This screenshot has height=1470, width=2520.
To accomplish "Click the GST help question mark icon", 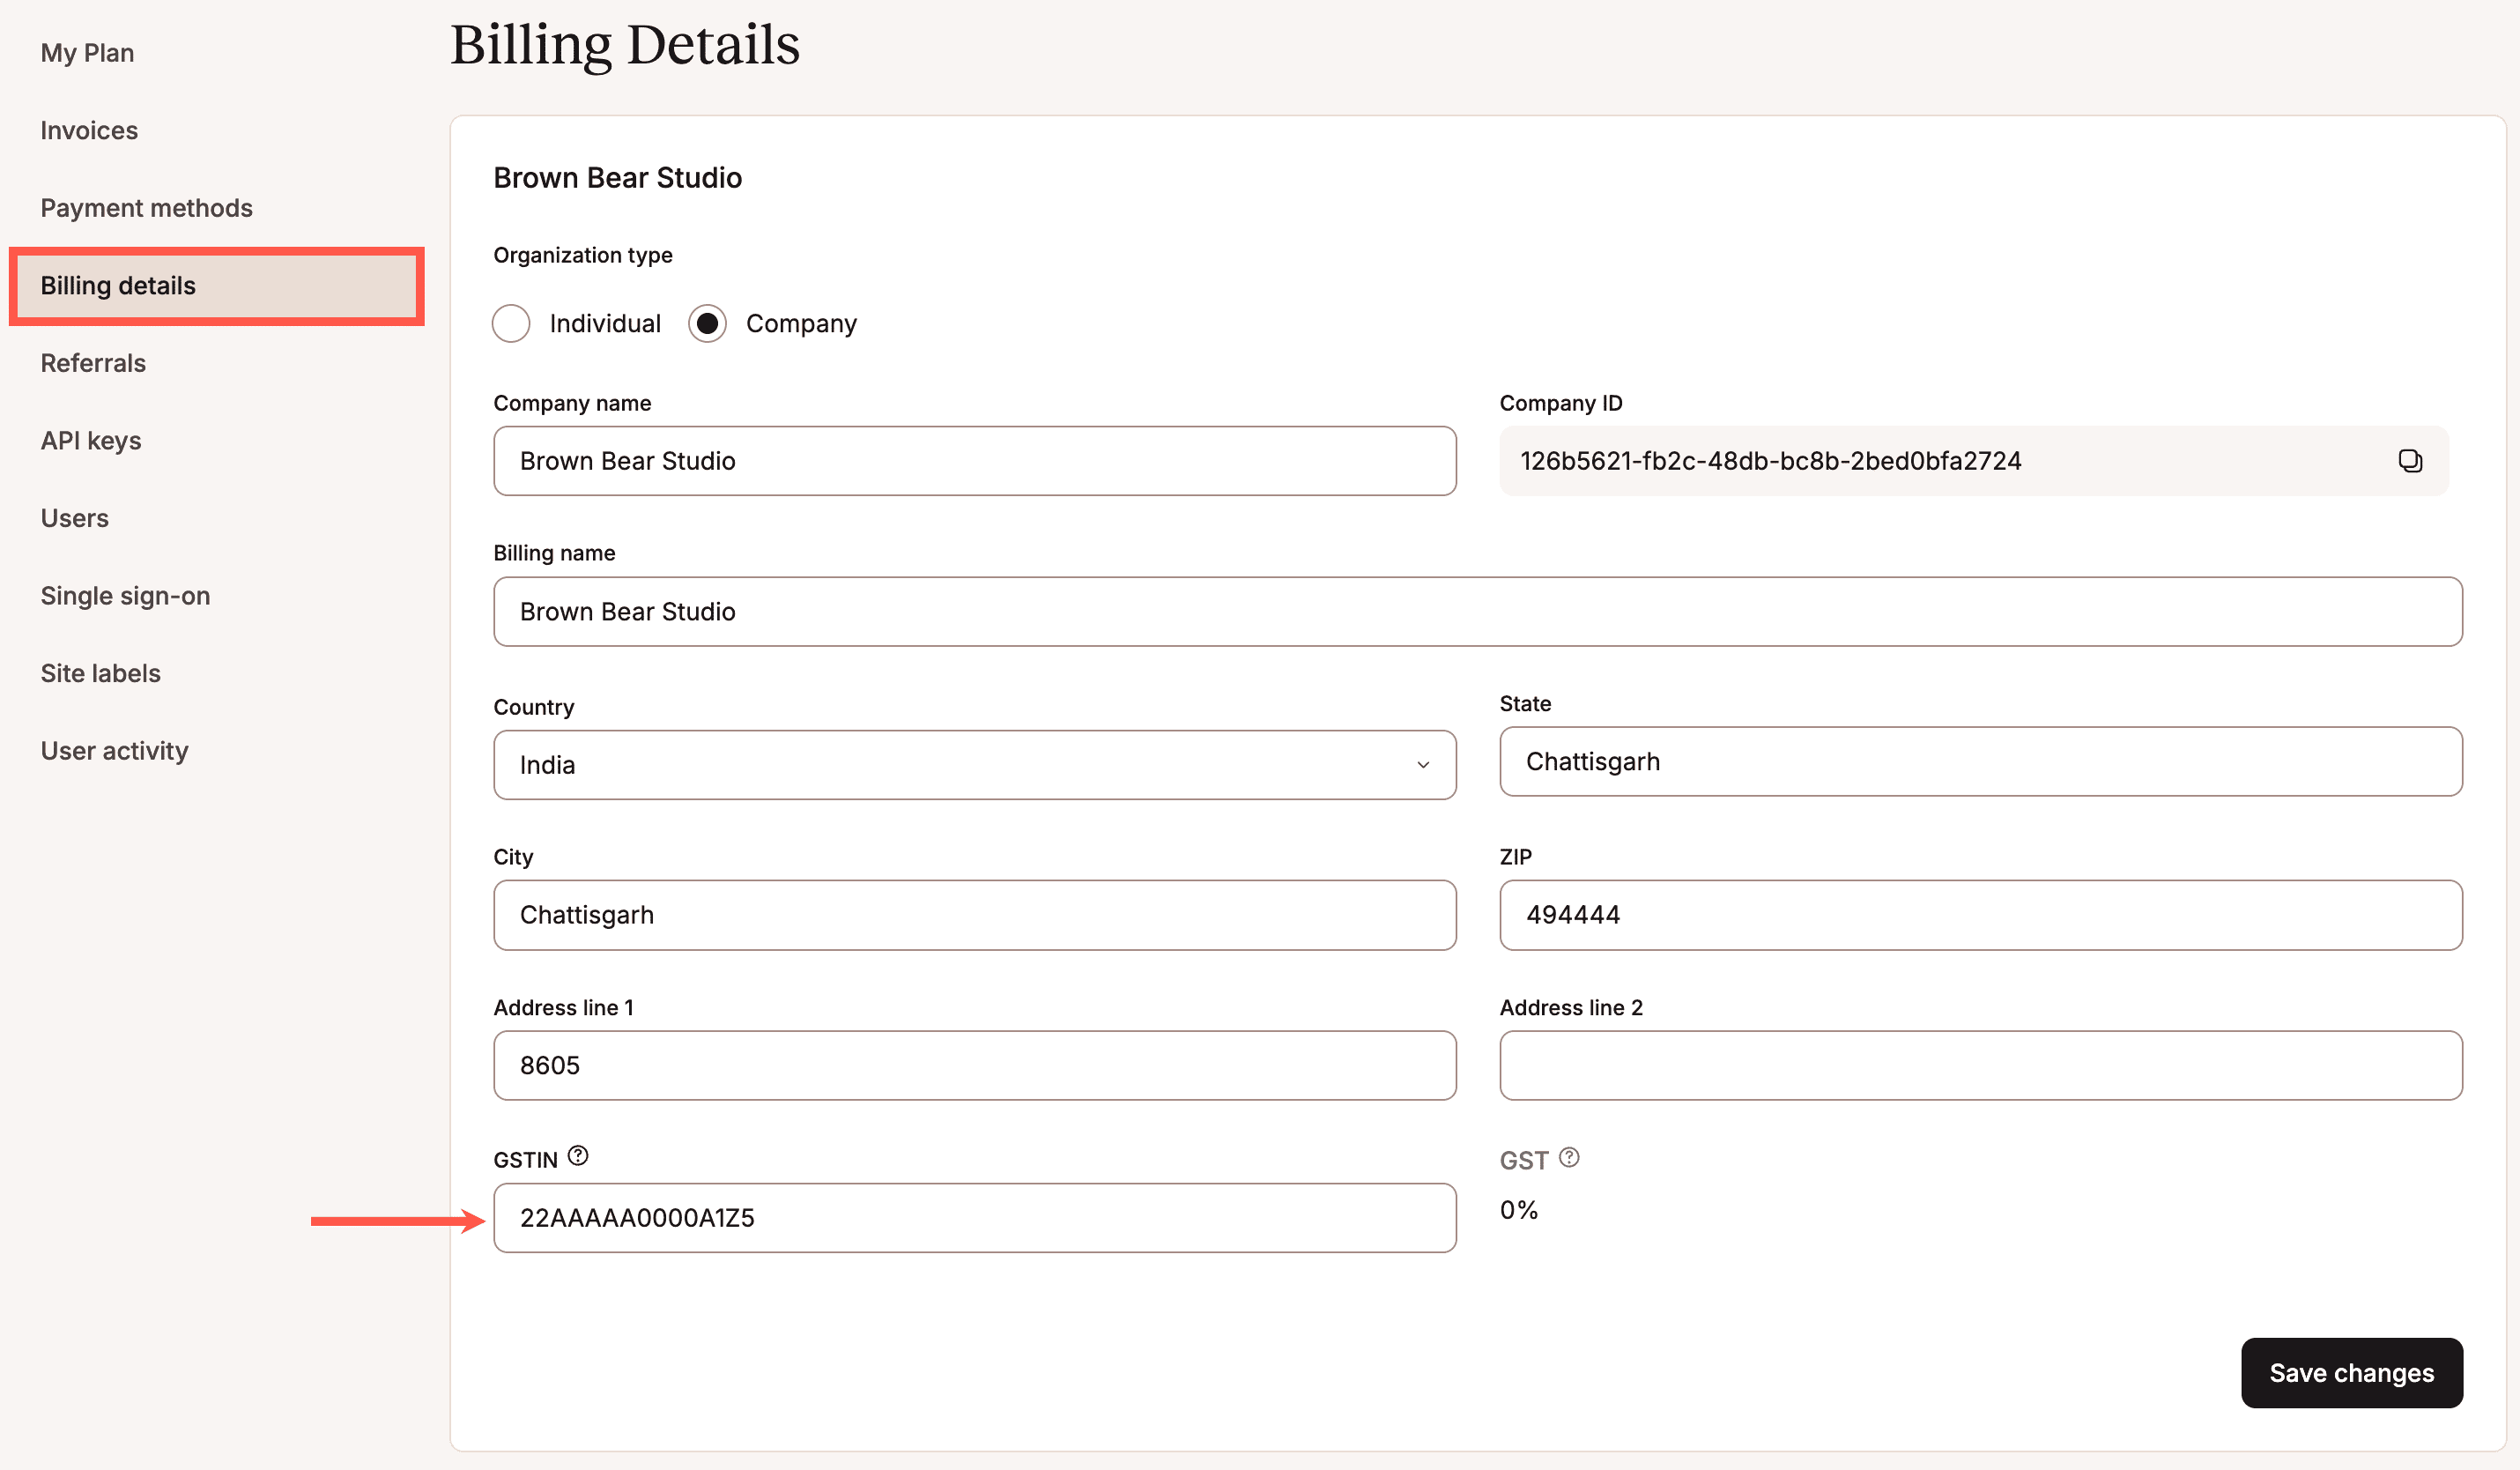I will [1569, 1157].
